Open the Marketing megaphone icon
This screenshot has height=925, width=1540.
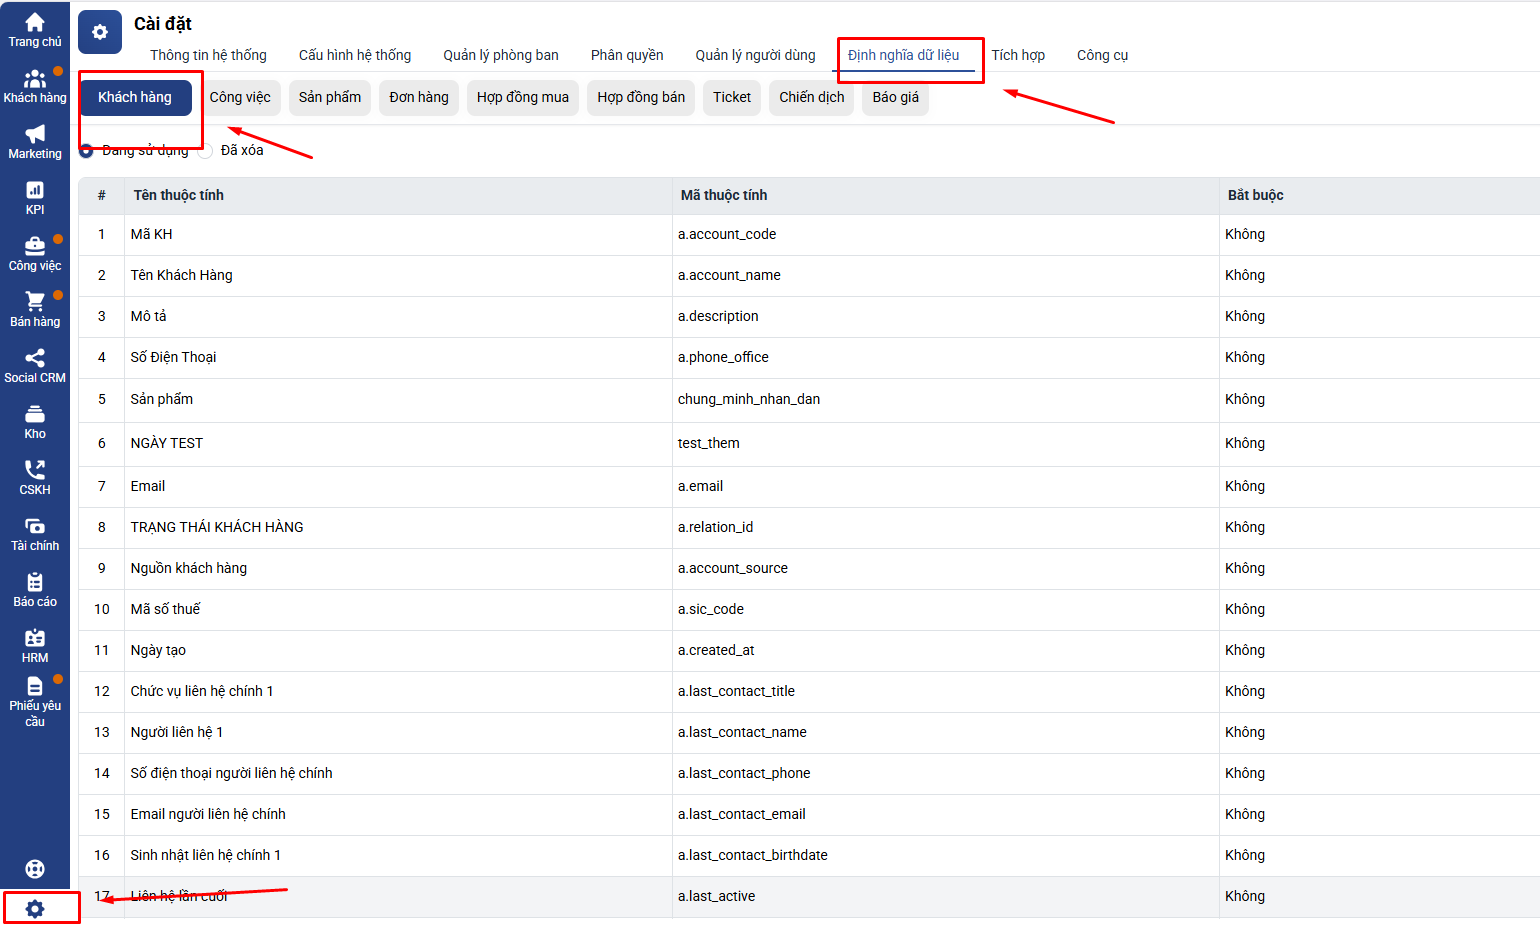[x=35, y=141]
